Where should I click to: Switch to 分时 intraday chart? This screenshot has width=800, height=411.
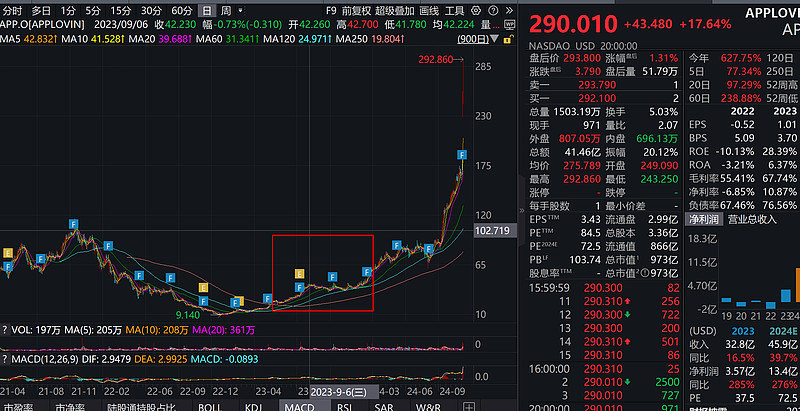(13, 10)
